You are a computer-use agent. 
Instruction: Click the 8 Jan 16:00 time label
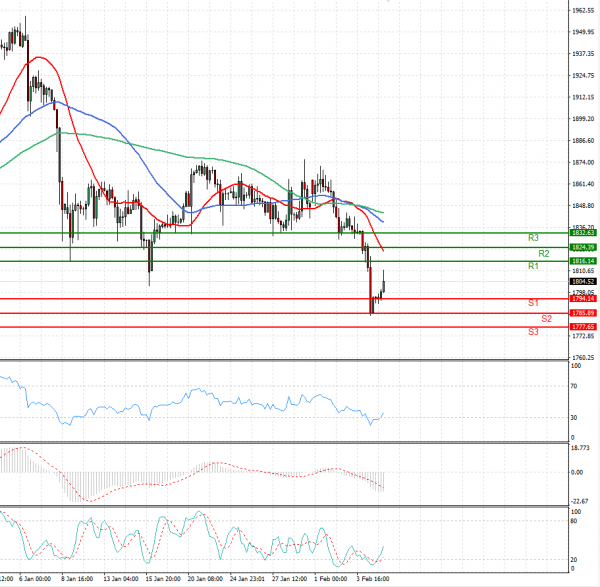[77, 579]
